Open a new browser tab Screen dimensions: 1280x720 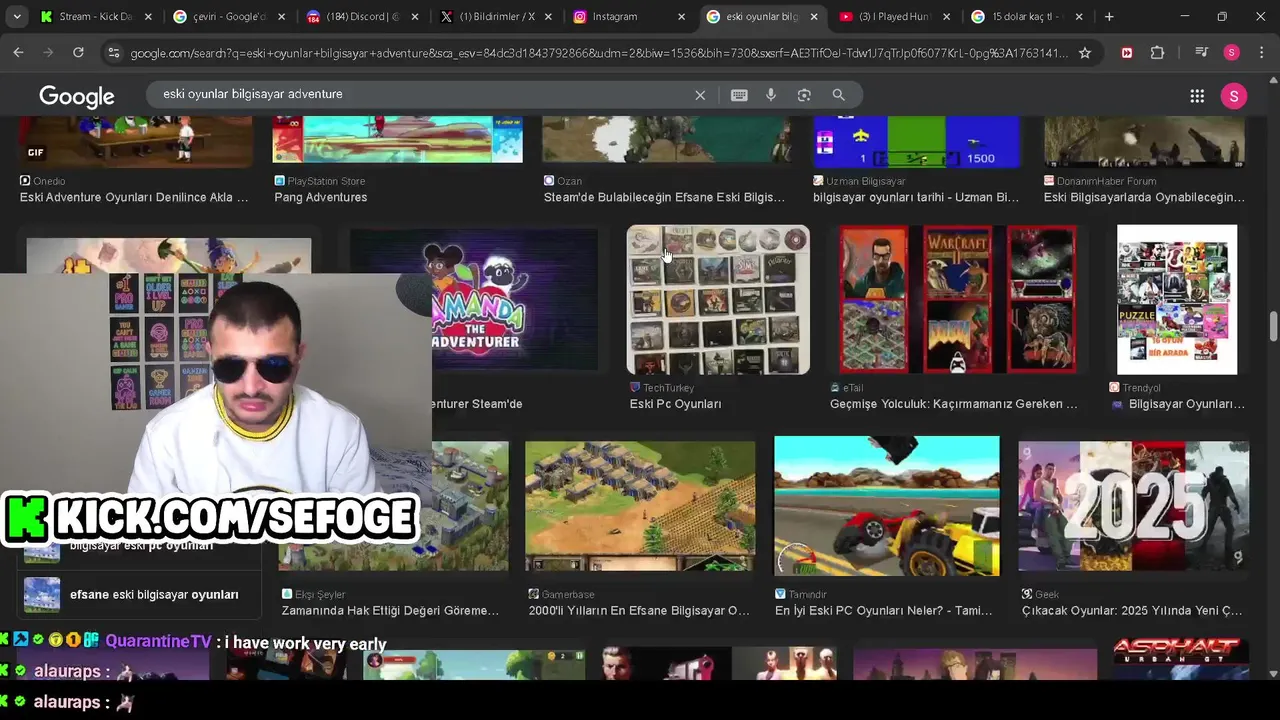1109,17
